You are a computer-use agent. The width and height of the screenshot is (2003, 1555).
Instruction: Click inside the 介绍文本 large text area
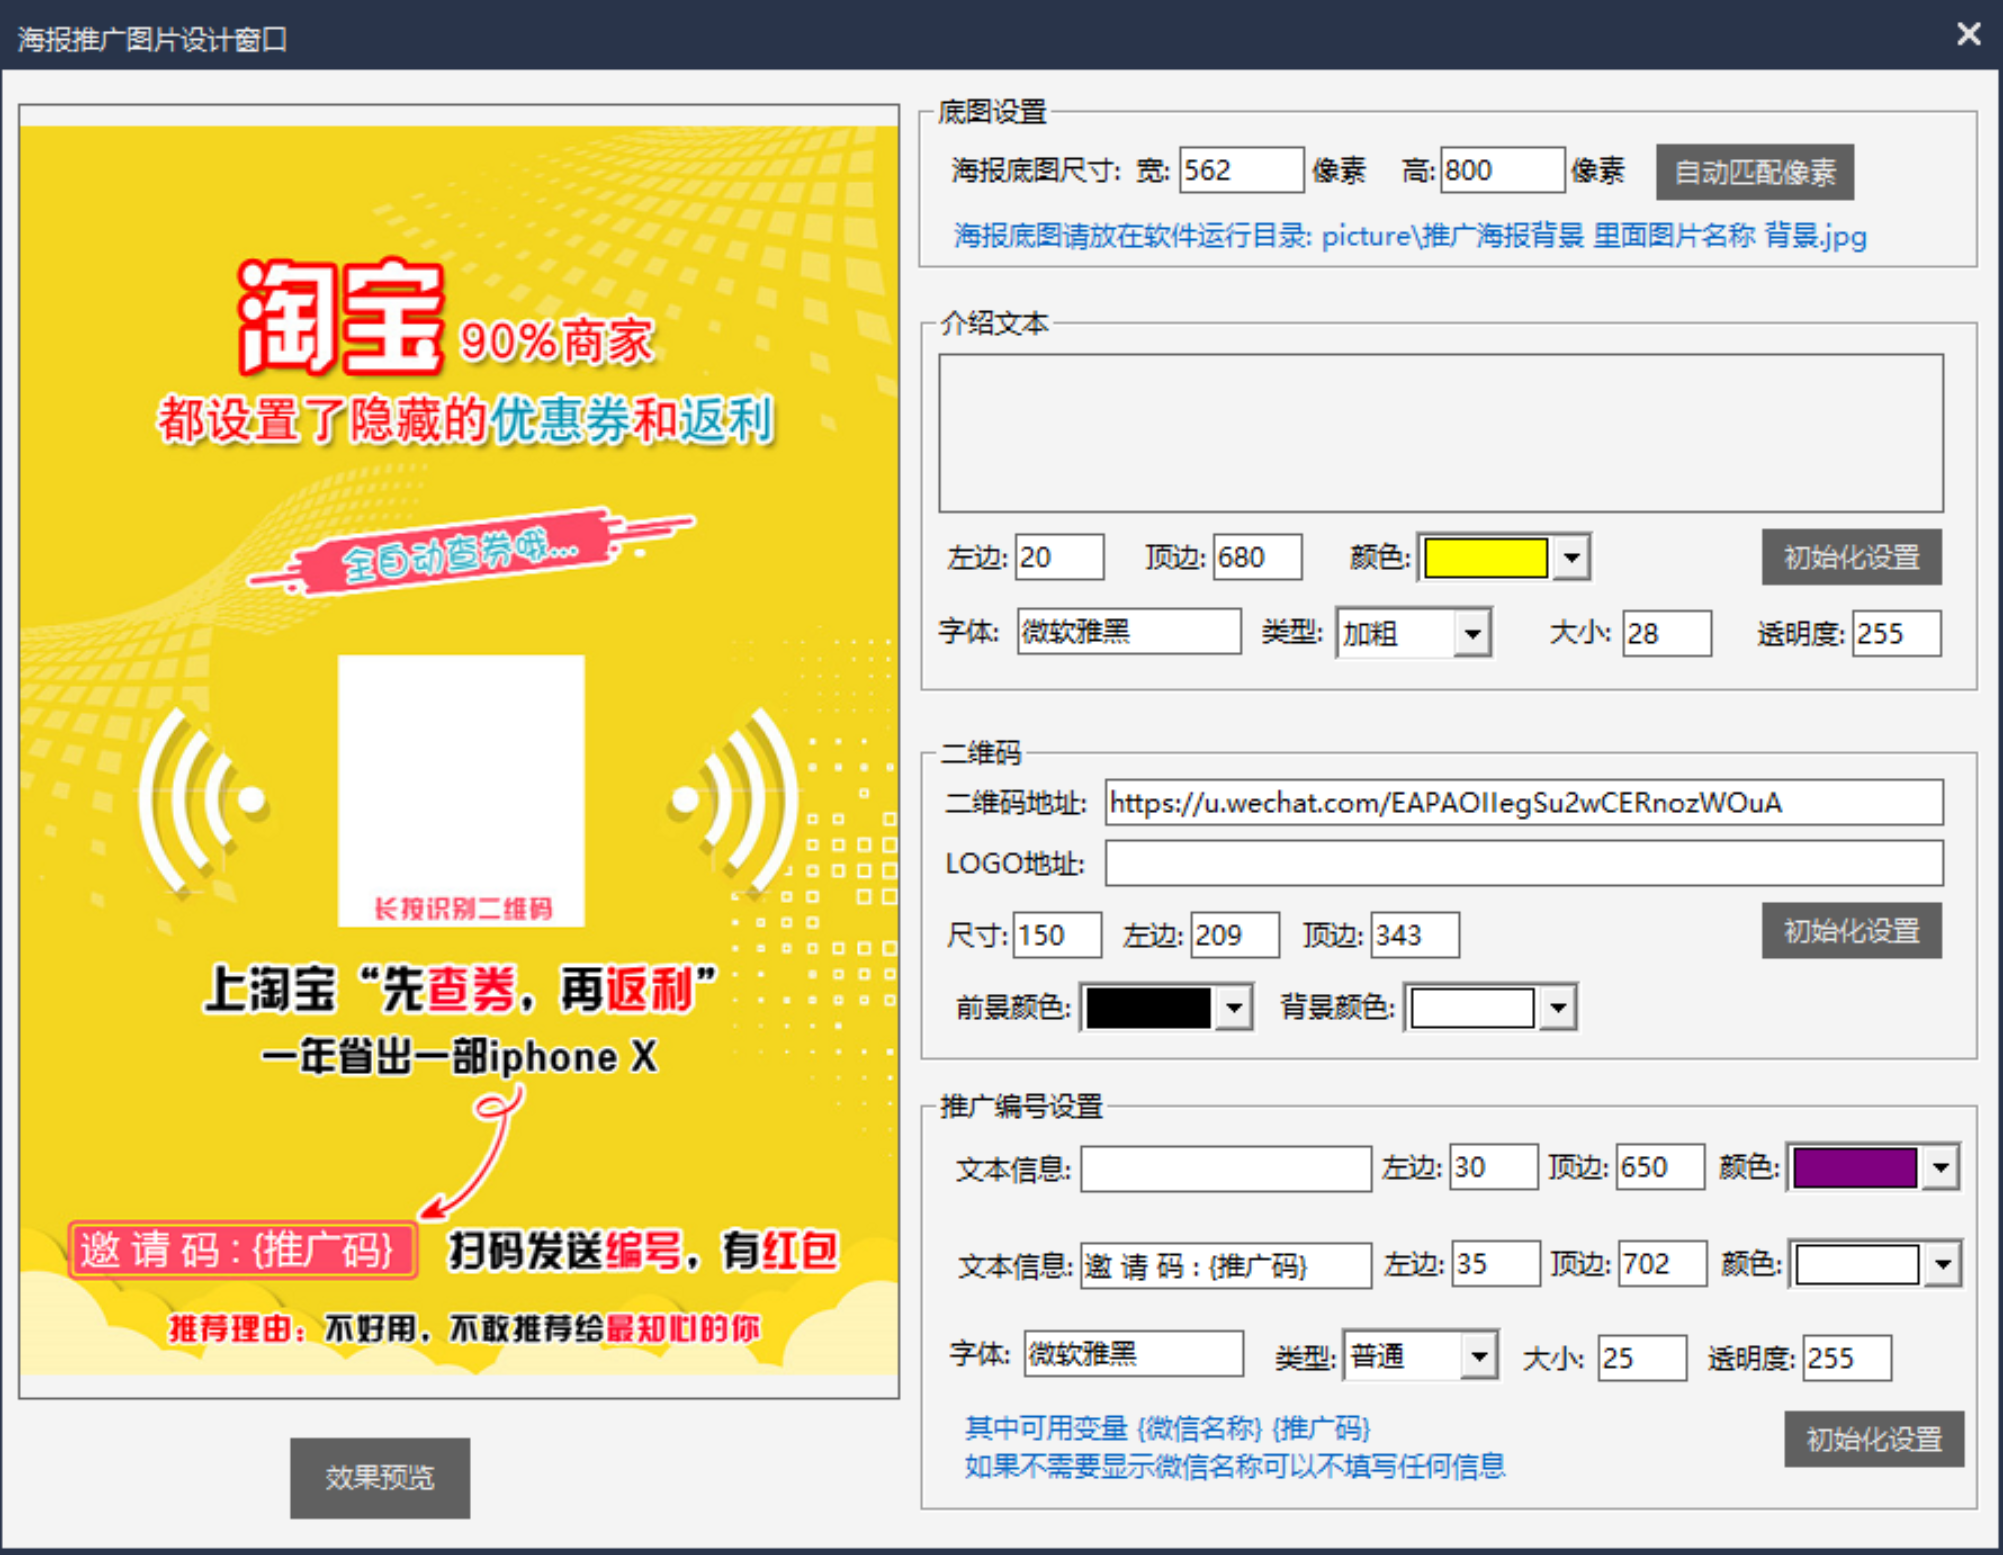[x=1441, y=433]
